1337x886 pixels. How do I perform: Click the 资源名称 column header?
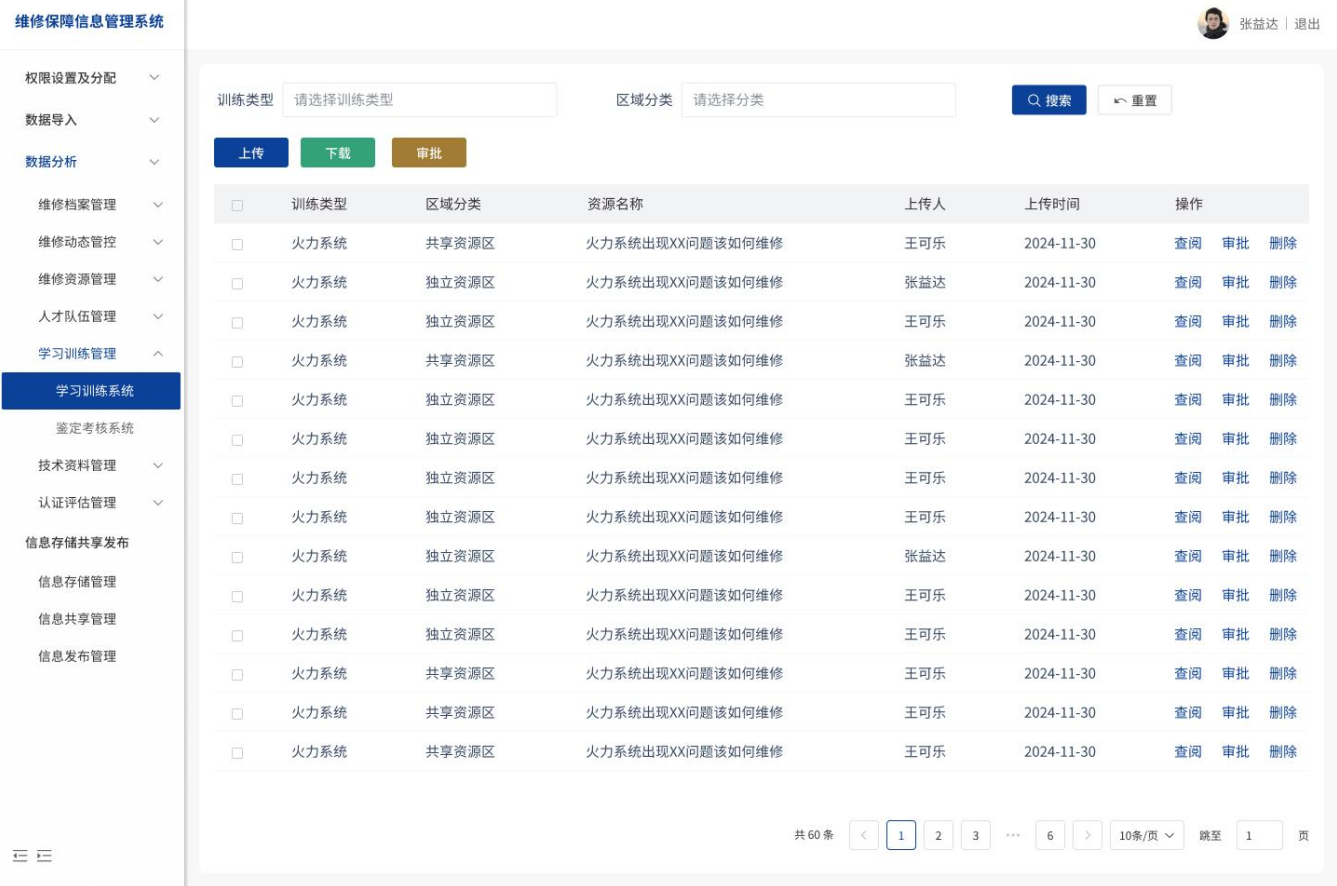point(615,204)
